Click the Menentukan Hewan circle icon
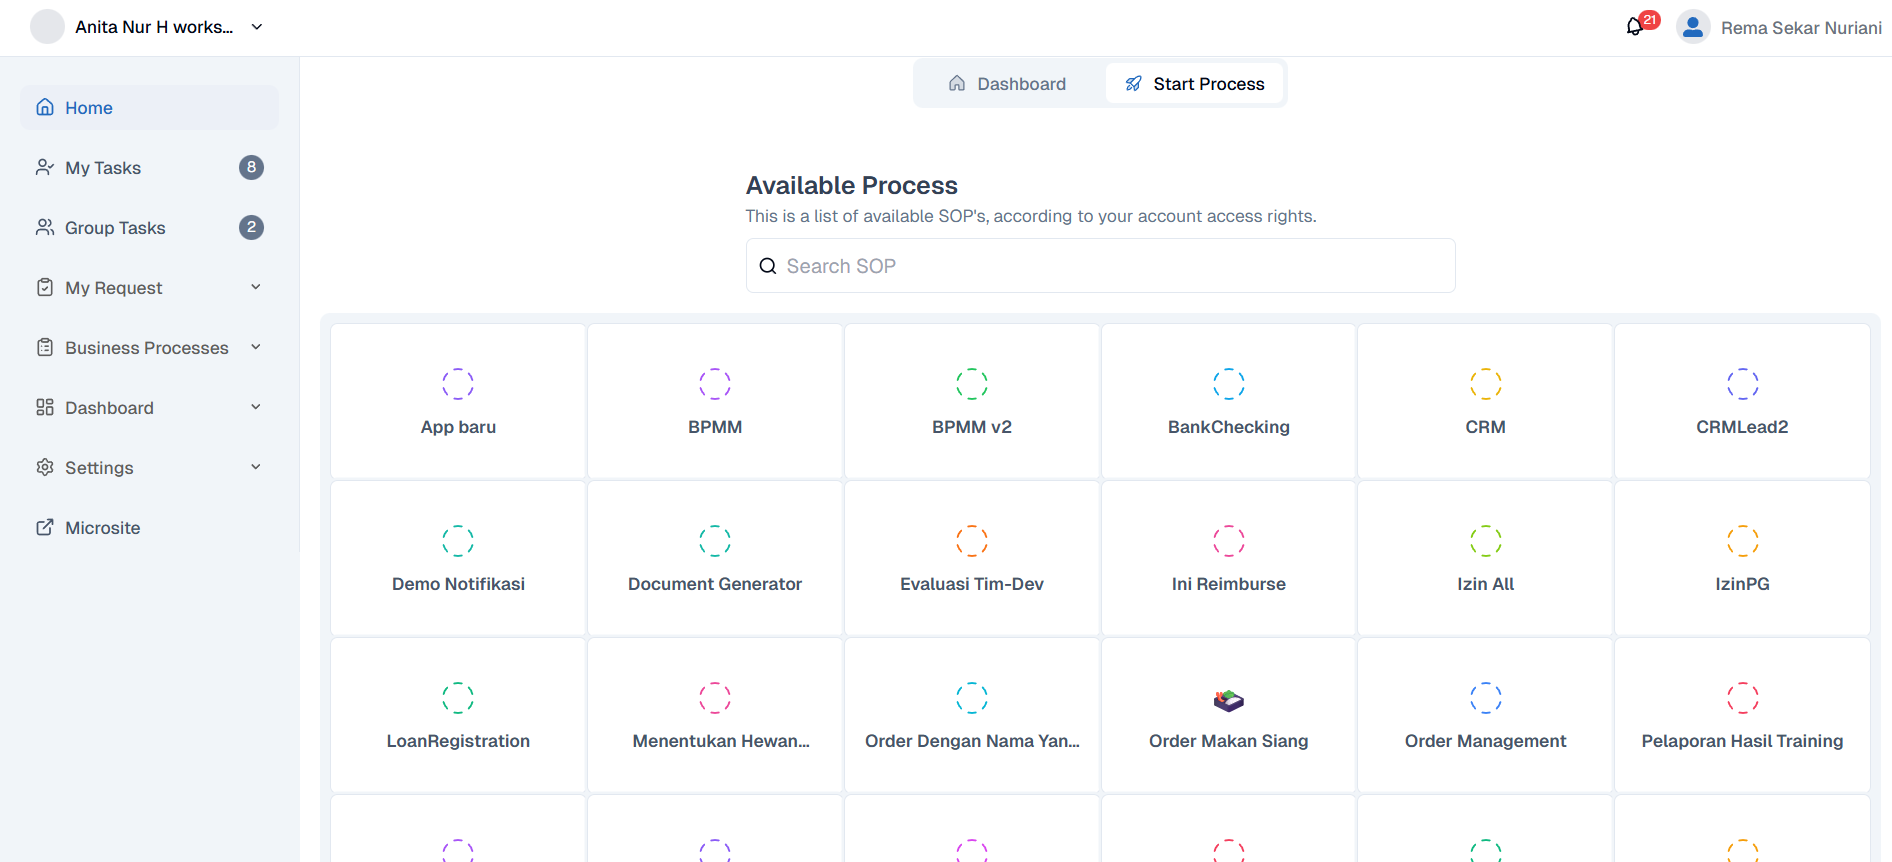1892x862 pixels. (715, 698)
